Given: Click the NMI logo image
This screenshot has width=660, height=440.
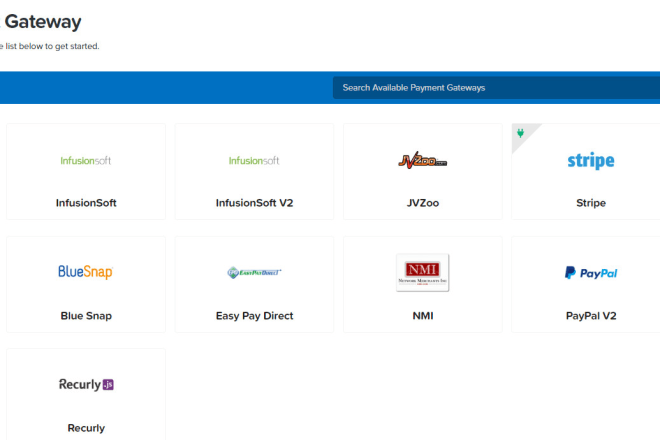Looking at the screenshot, I should click(423, 273).
